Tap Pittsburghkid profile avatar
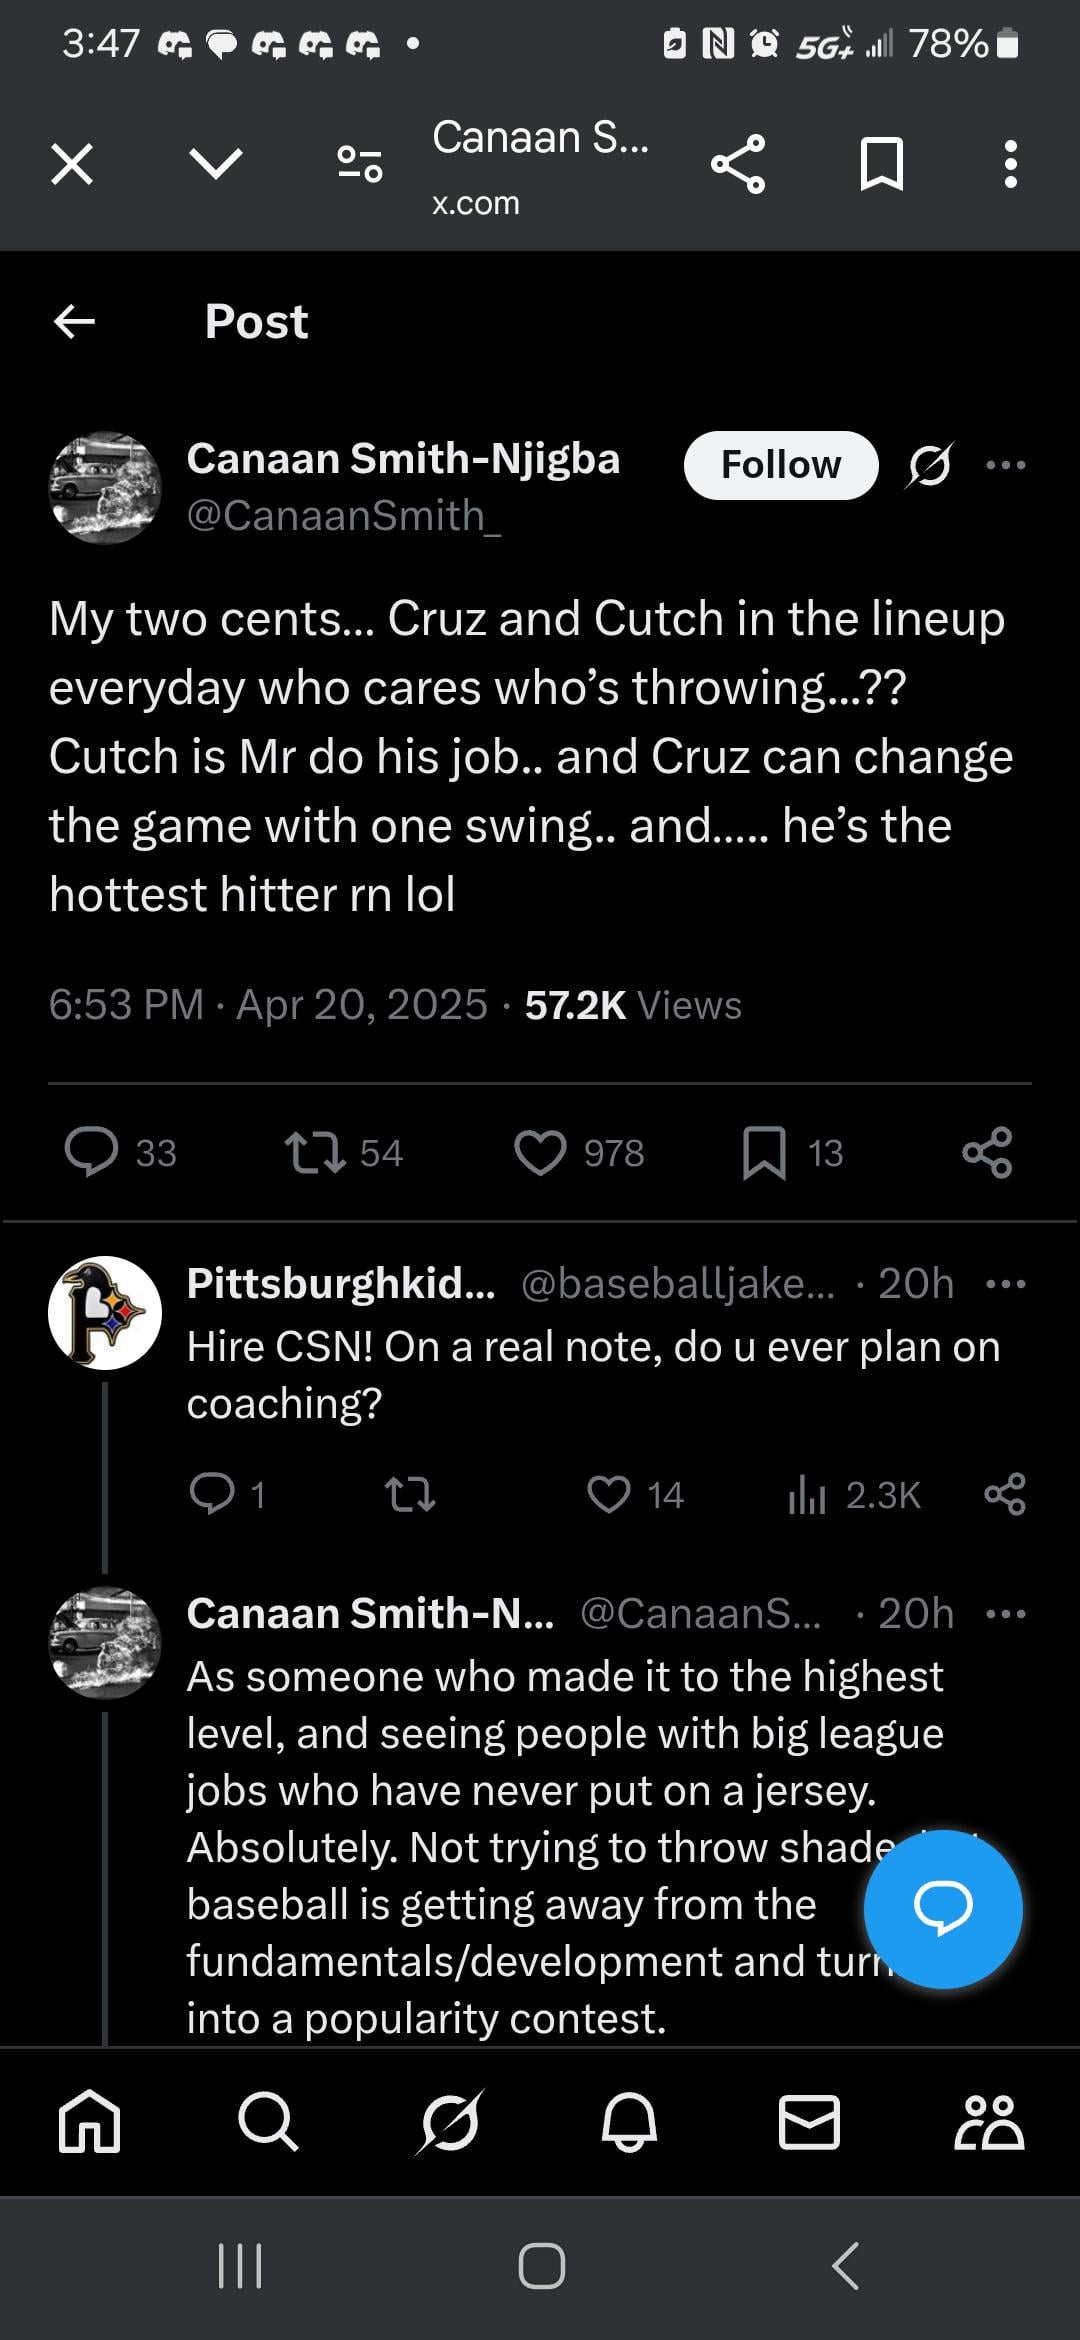 (x=105, y=1312)
